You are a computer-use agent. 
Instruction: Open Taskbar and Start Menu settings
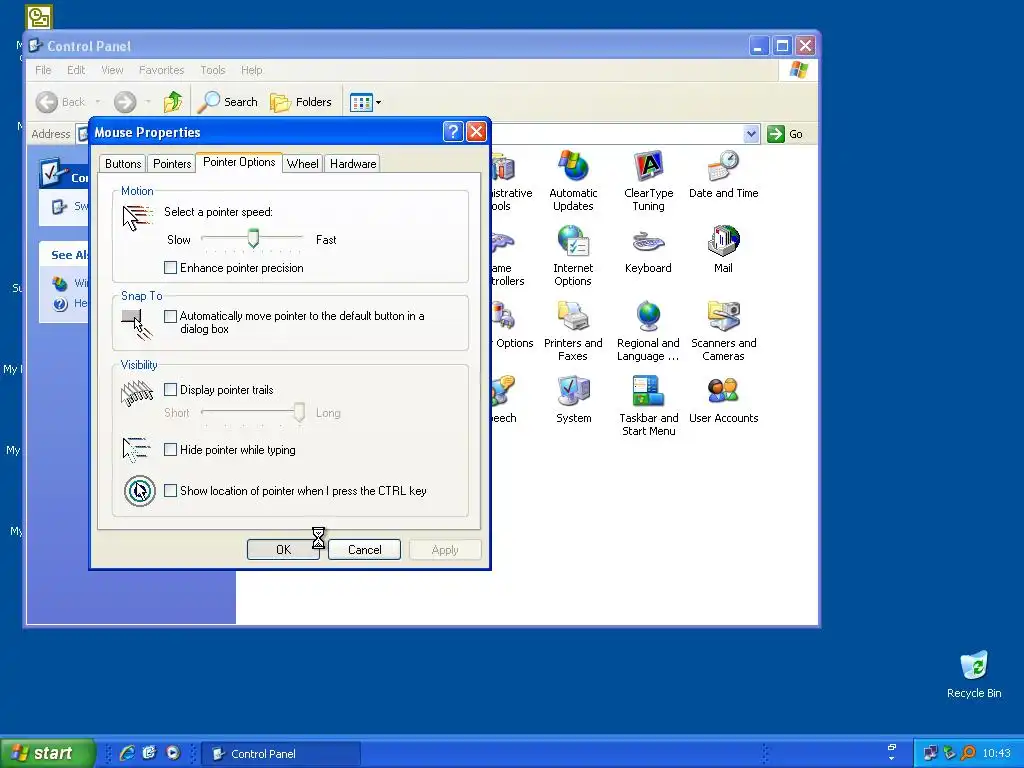pos(648,406)
